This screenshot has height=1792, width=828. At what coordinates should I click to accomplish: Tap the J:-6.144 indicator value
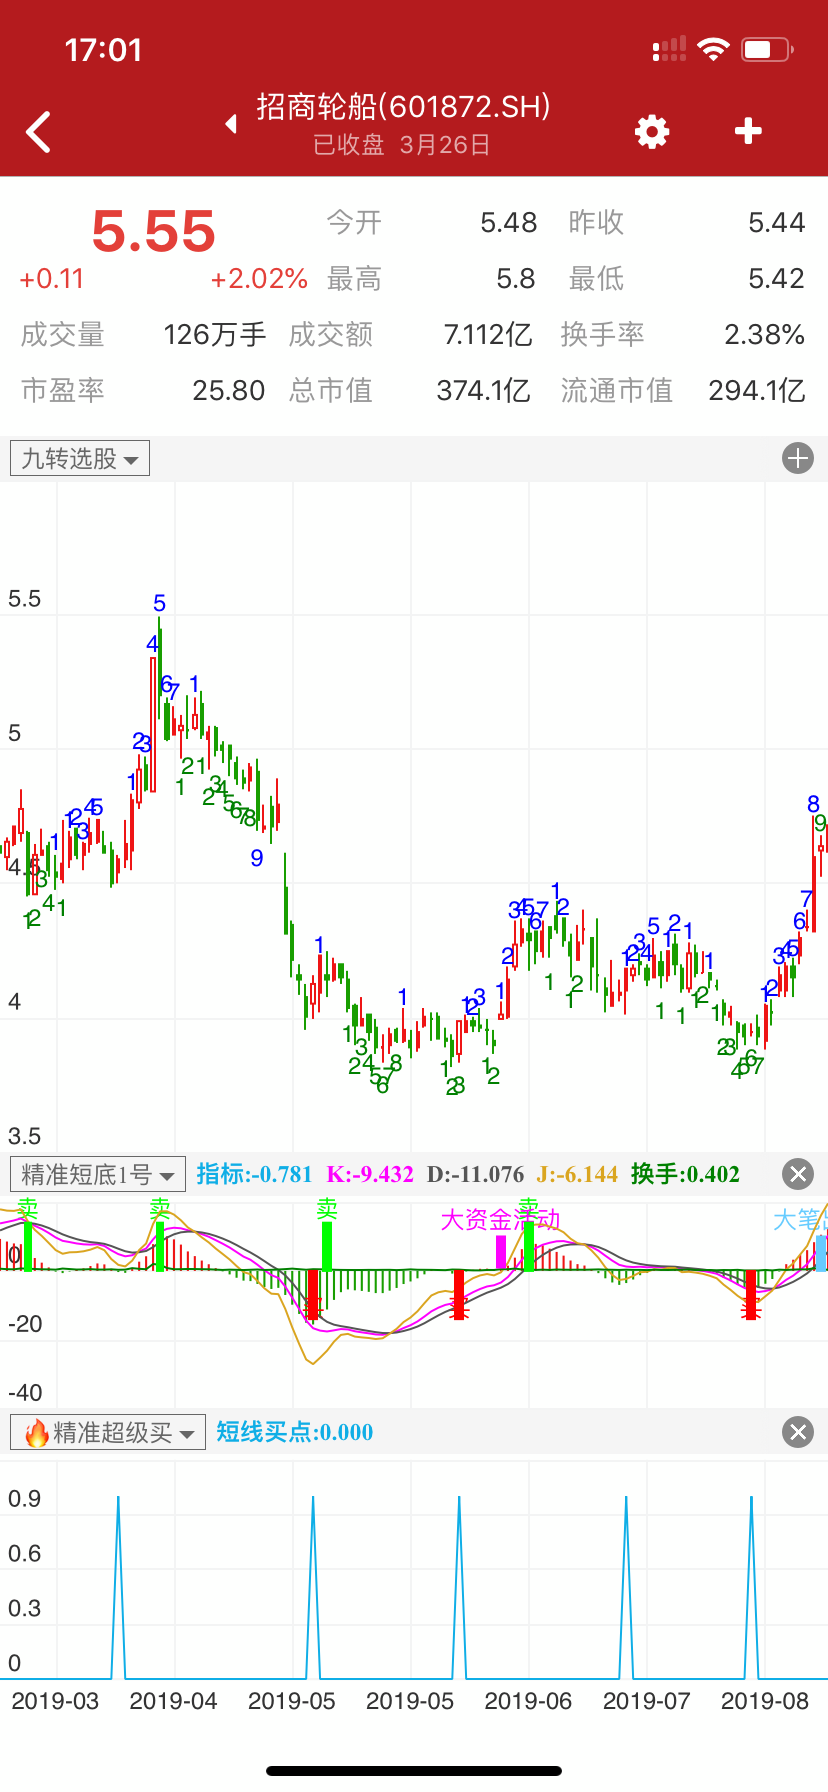coord(577,1174)
